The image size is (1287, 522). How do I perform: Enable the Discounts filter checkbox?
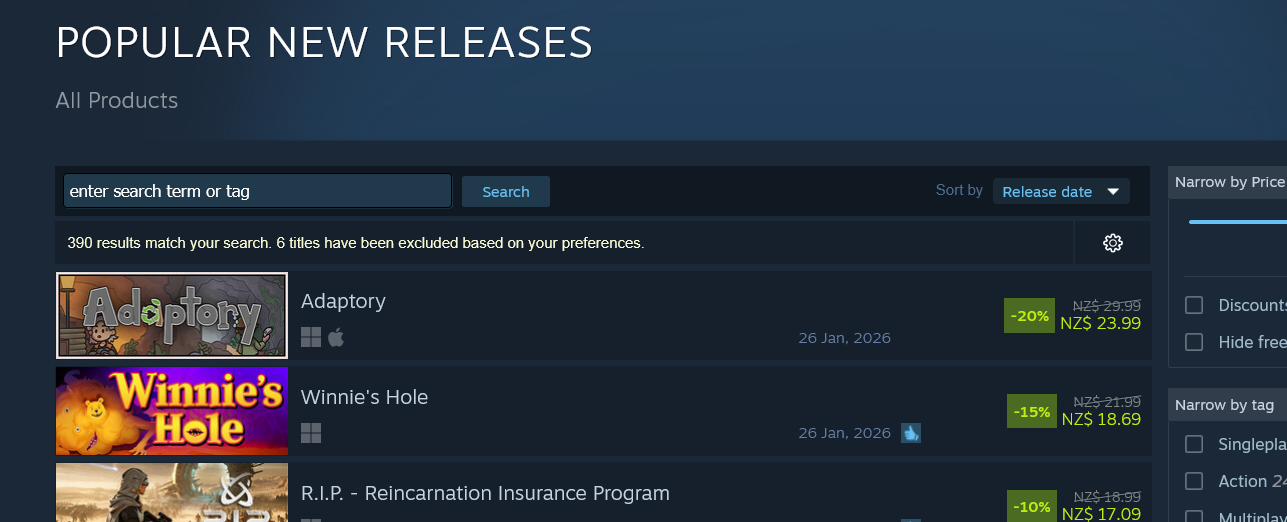click(x=1193, y=305)
